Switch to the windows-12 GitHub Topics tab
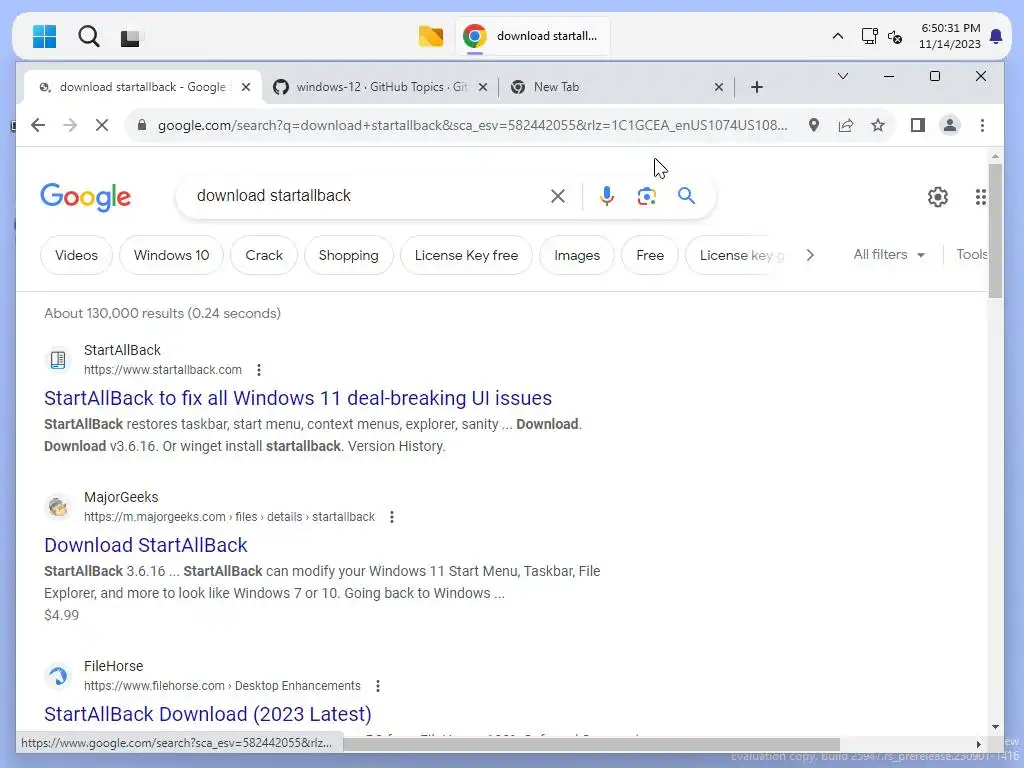 coord(381,87)
